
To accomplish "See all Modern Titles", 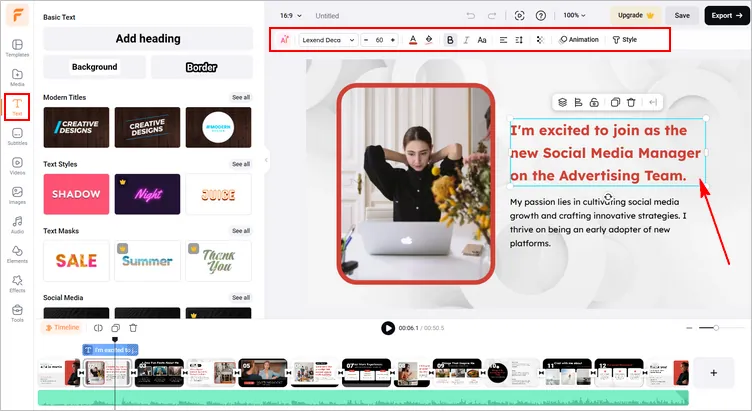I will [241, 97].
